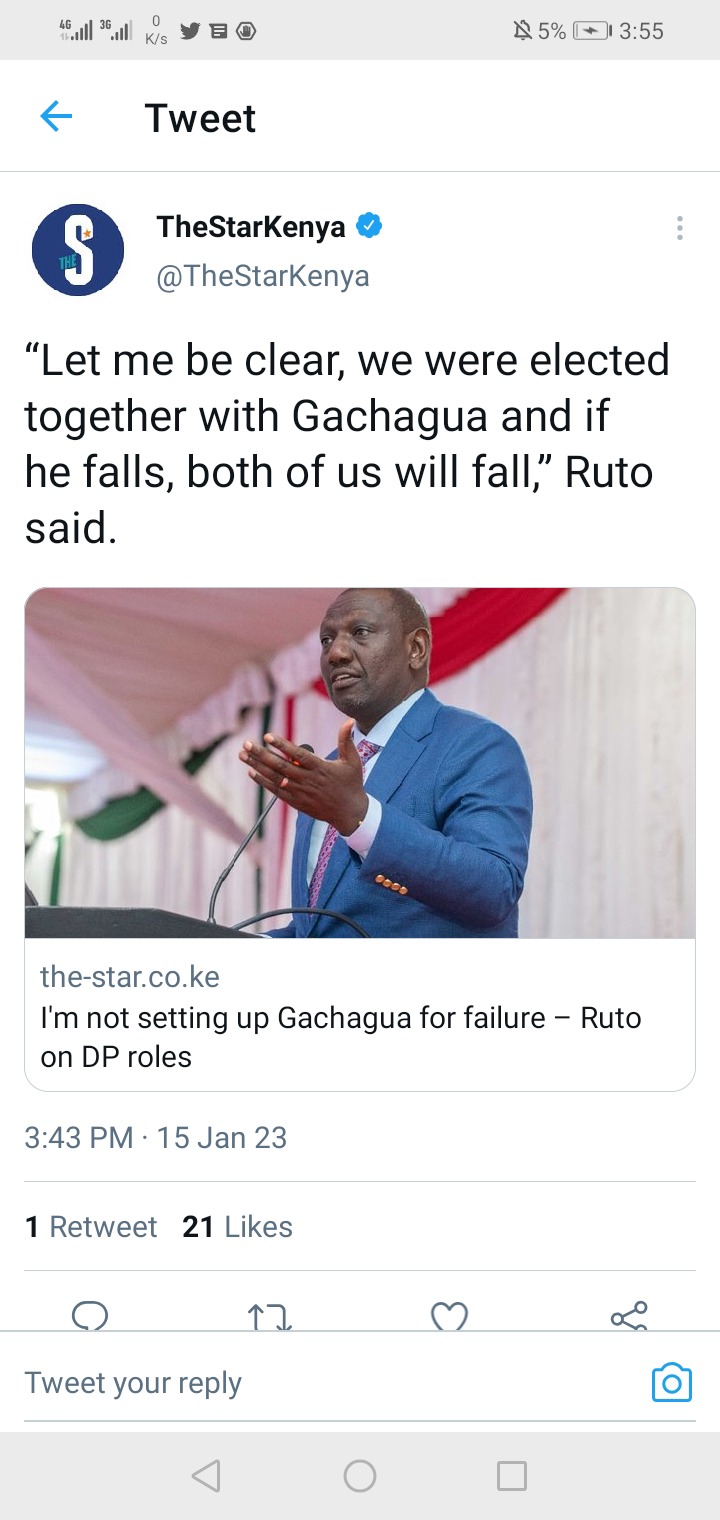The height and width of the screenshot is (1520, 720).
Task: Tap Android home circle button
Action: click(x=360, y=1476)
